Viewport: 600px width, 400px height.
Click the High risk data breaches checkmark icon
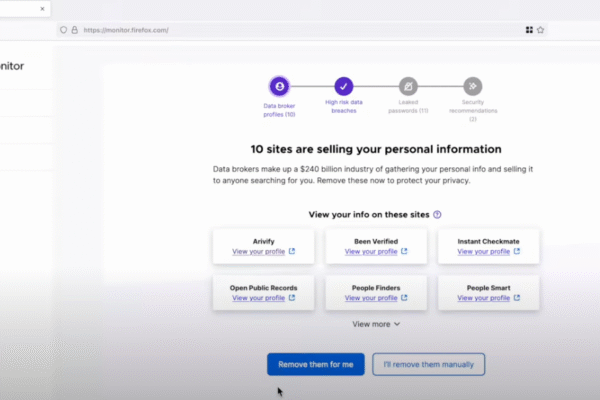(x=344, y=87)
